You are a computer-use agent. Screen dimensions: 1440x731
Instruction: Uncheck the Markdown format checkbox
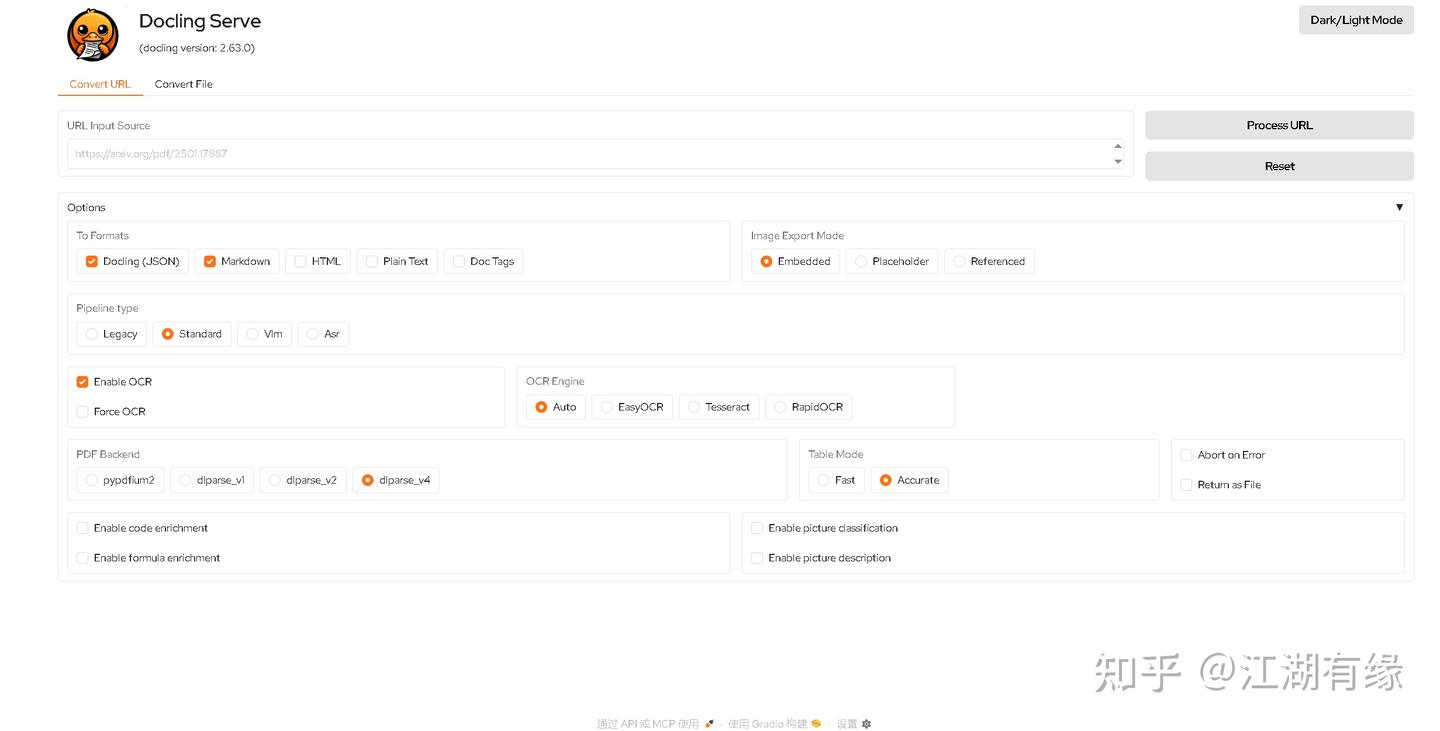click(210, 262)
